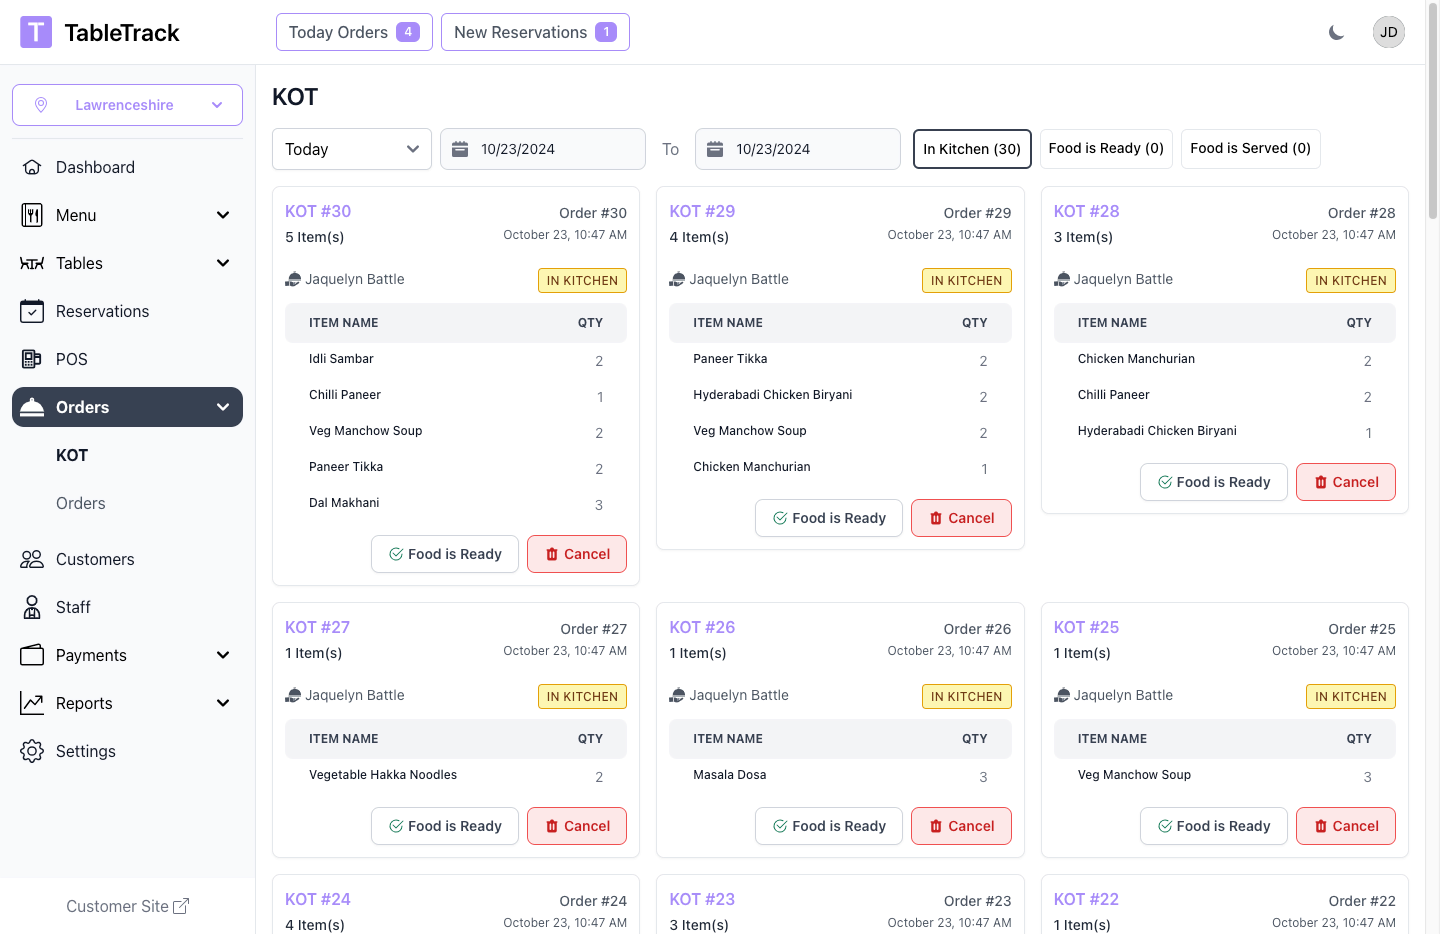Open the Lawrenceshire branch dropdown

127,105
